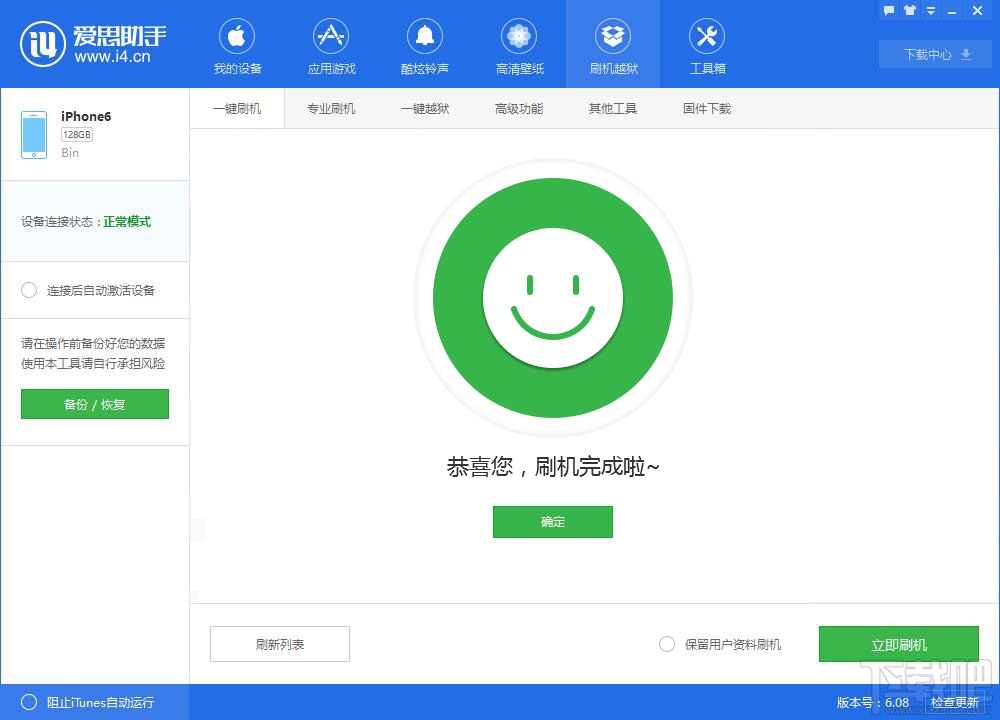Open the 其他工具 tab

click(613, 108)
